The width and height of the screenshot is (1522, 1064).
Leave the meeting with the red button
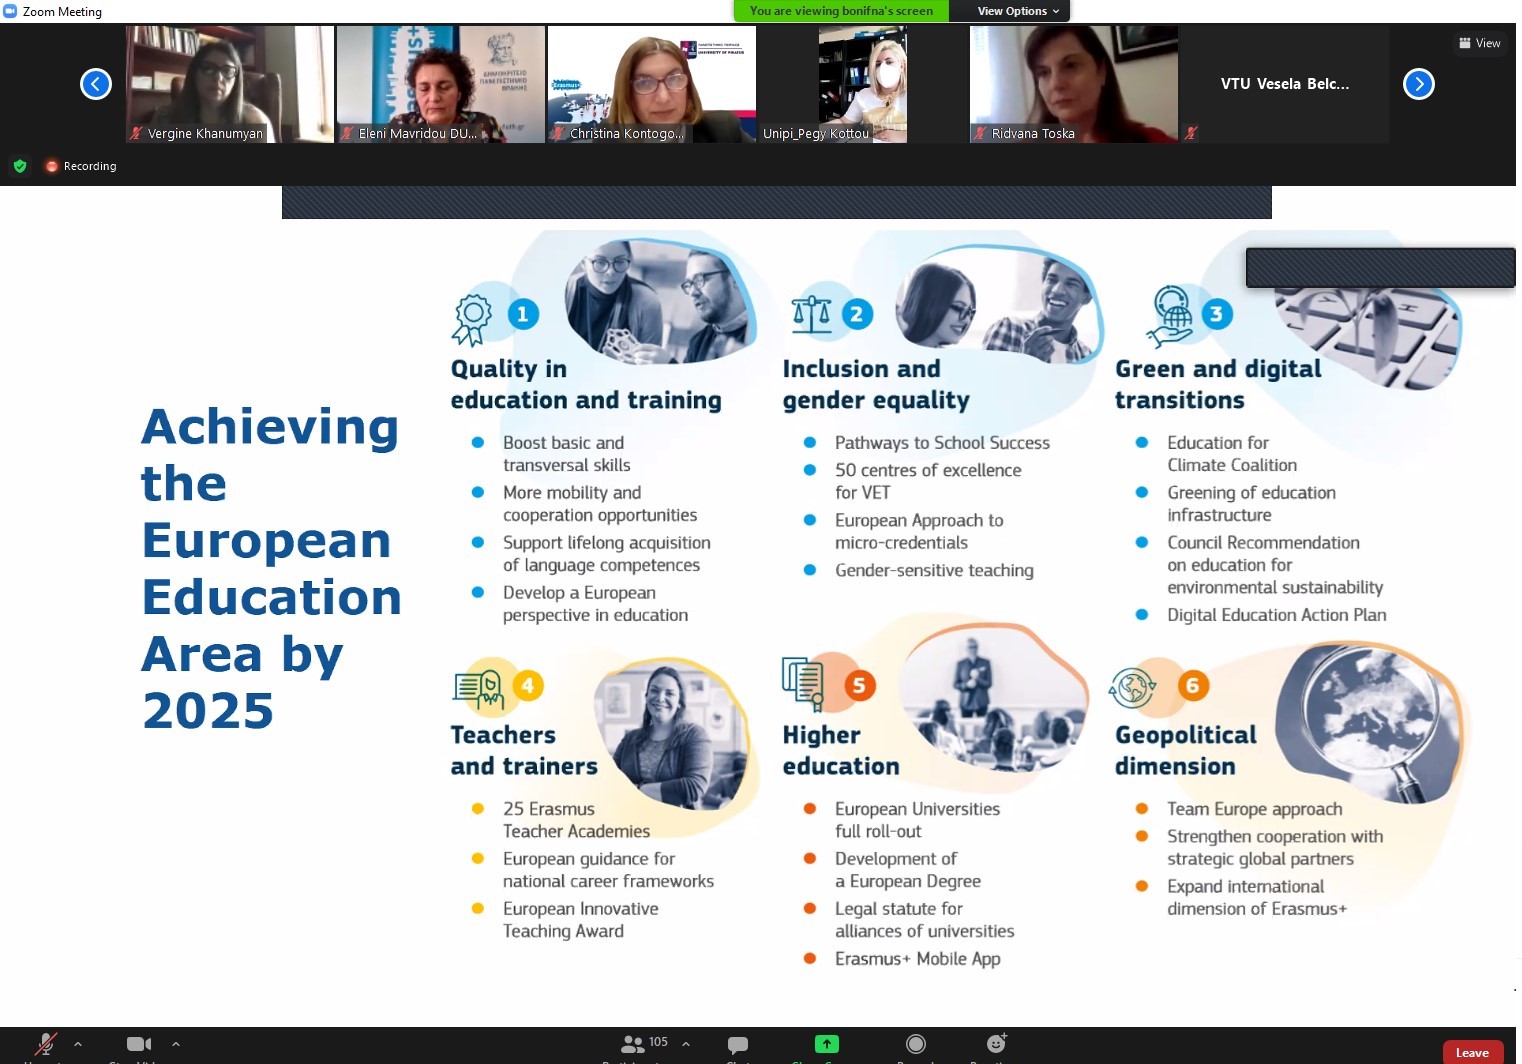pos(1472,1052)
